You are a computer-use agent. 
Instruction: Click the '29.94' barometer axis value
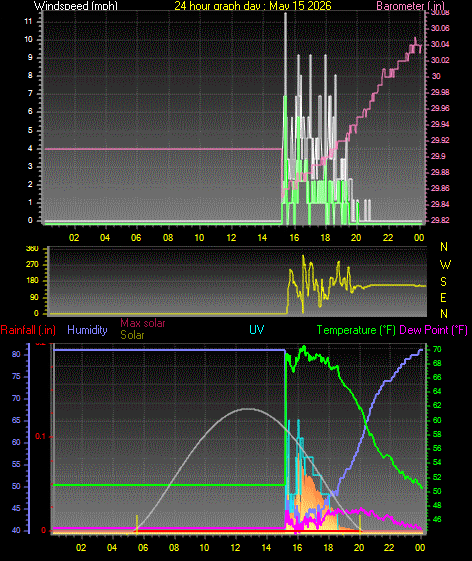[x=440, y=124]
